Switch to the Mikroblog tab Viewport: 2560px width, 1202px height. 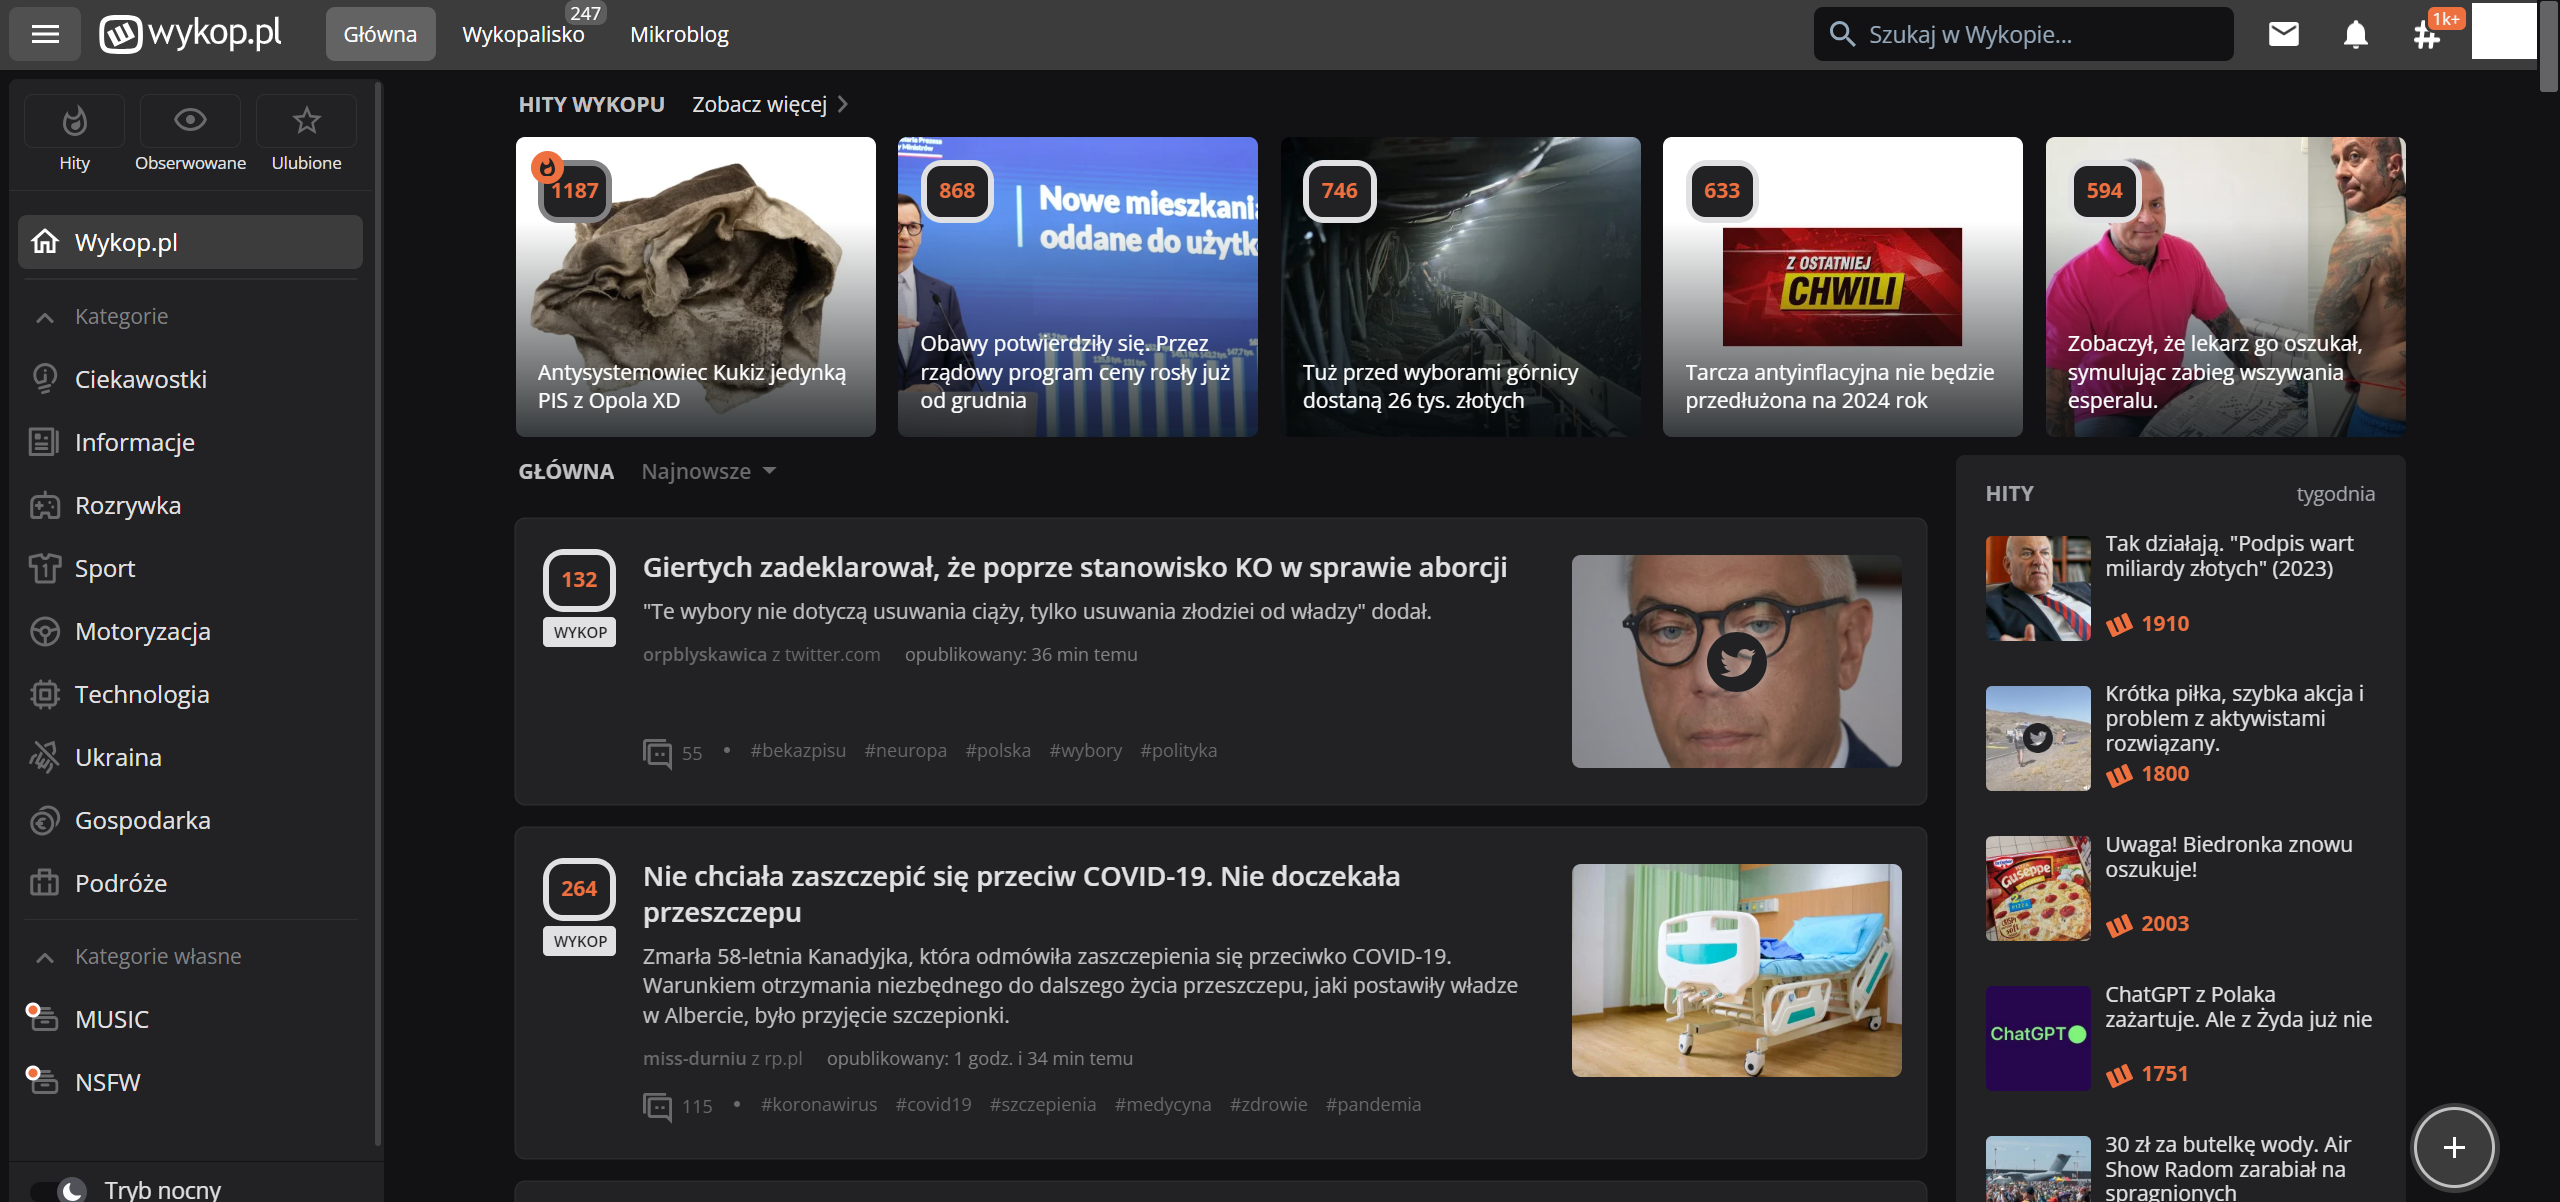pos(679,34)
